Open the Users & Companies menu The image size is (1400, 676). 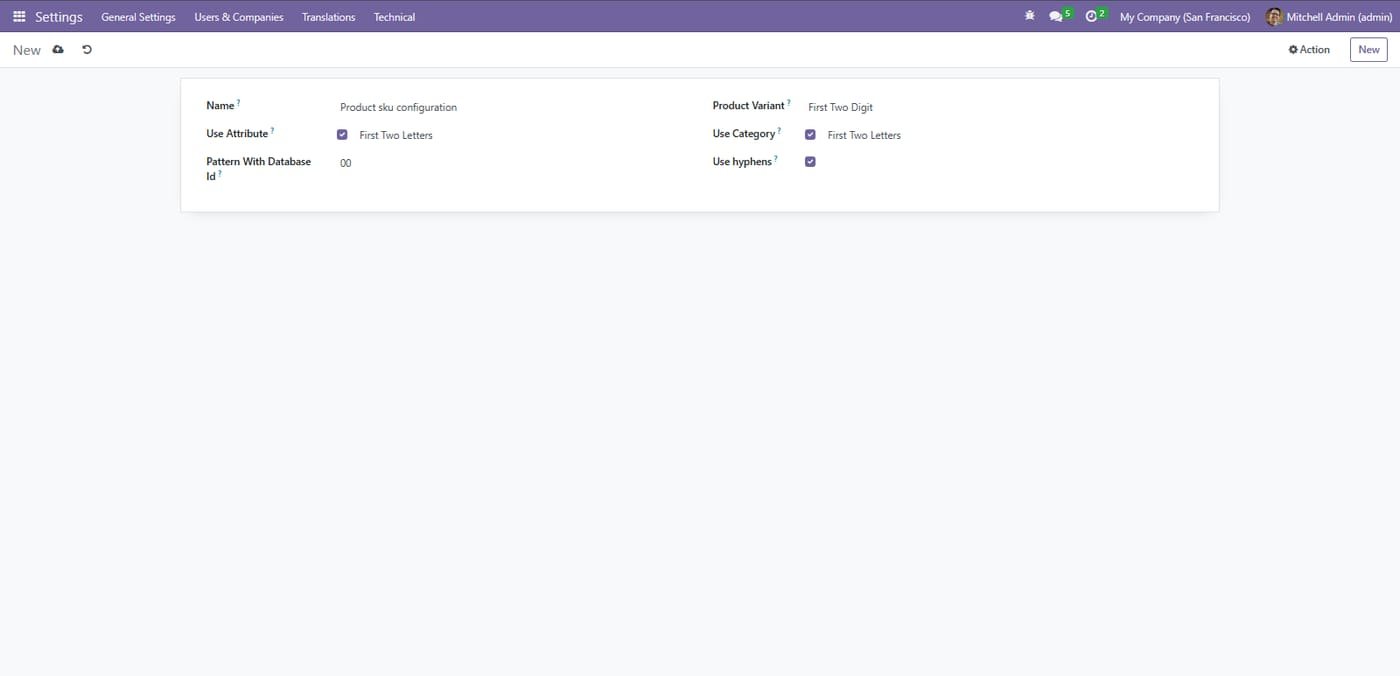tap(239, 17)
